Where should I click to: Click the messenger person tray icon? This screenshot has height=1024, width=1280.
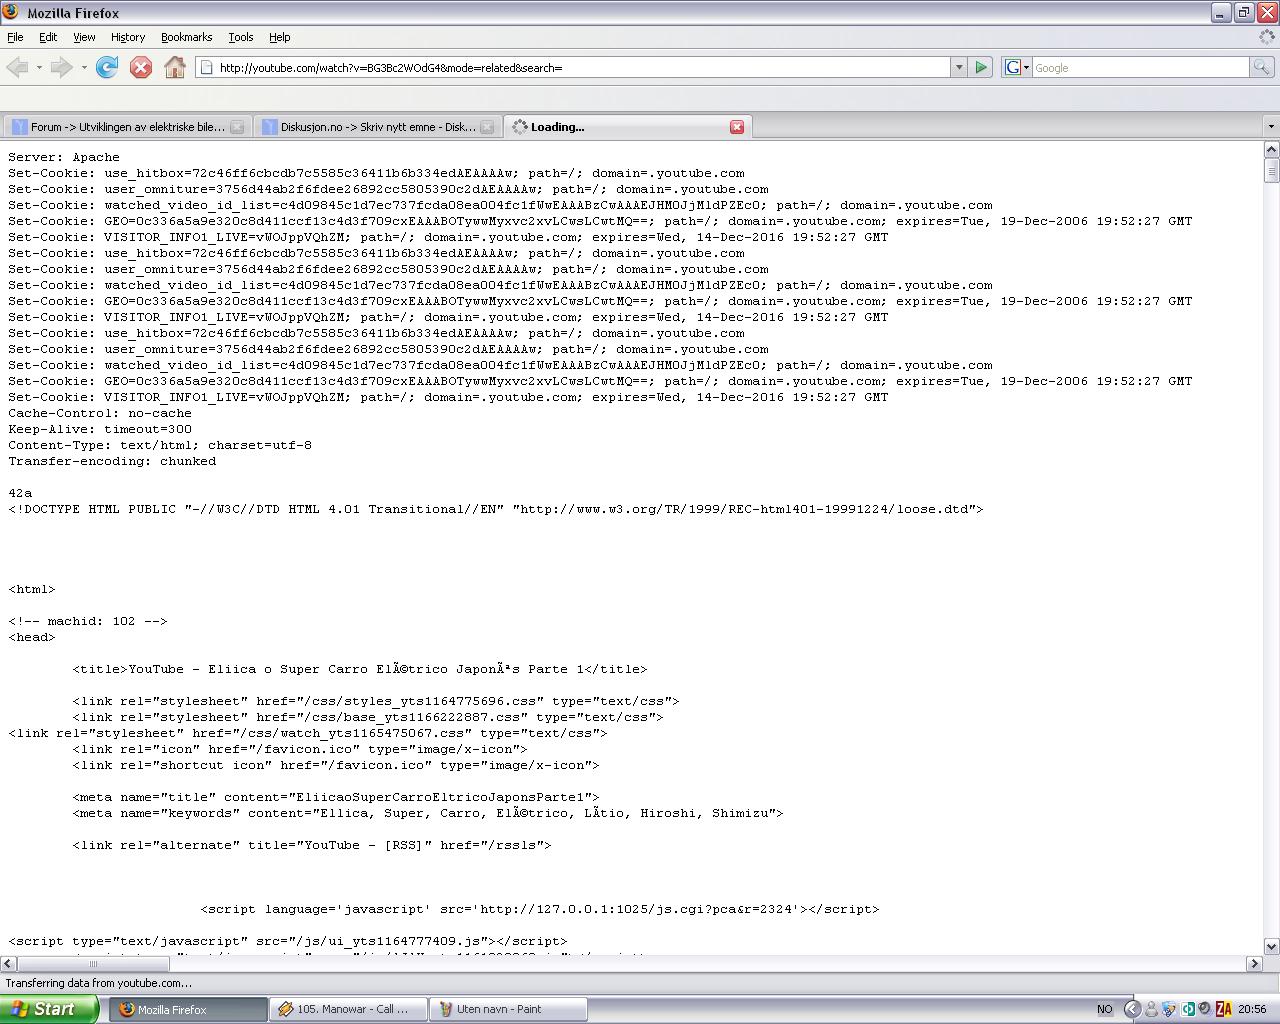click(x=1151, y=1009)
